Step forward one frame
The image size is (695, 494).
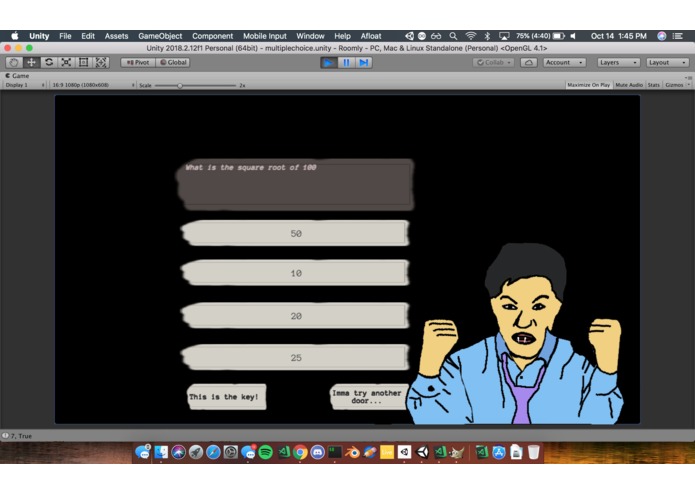(x=363, y=62)
